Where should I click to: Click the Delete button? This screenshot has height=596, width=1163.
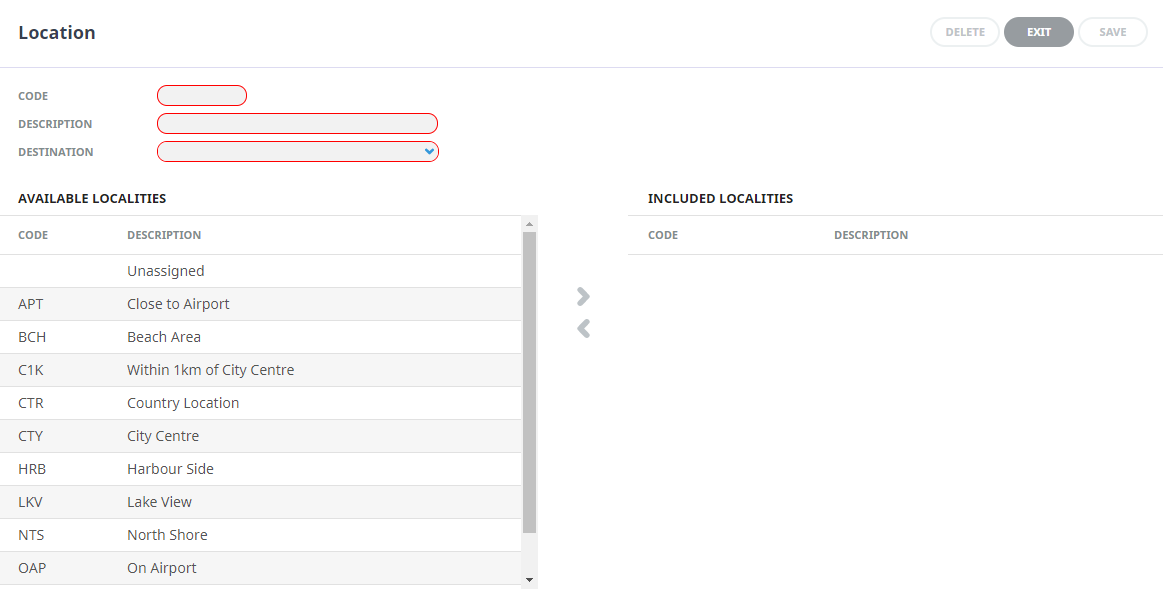965,32
